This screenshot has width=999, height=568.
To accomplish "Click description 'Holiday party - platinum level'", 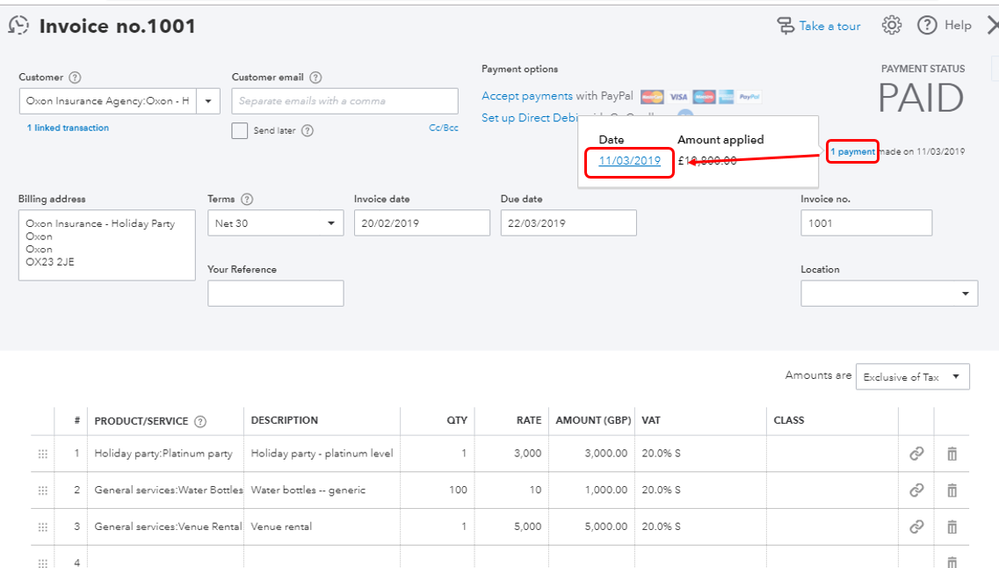I will pyautogui.click(x=322, y=453).
